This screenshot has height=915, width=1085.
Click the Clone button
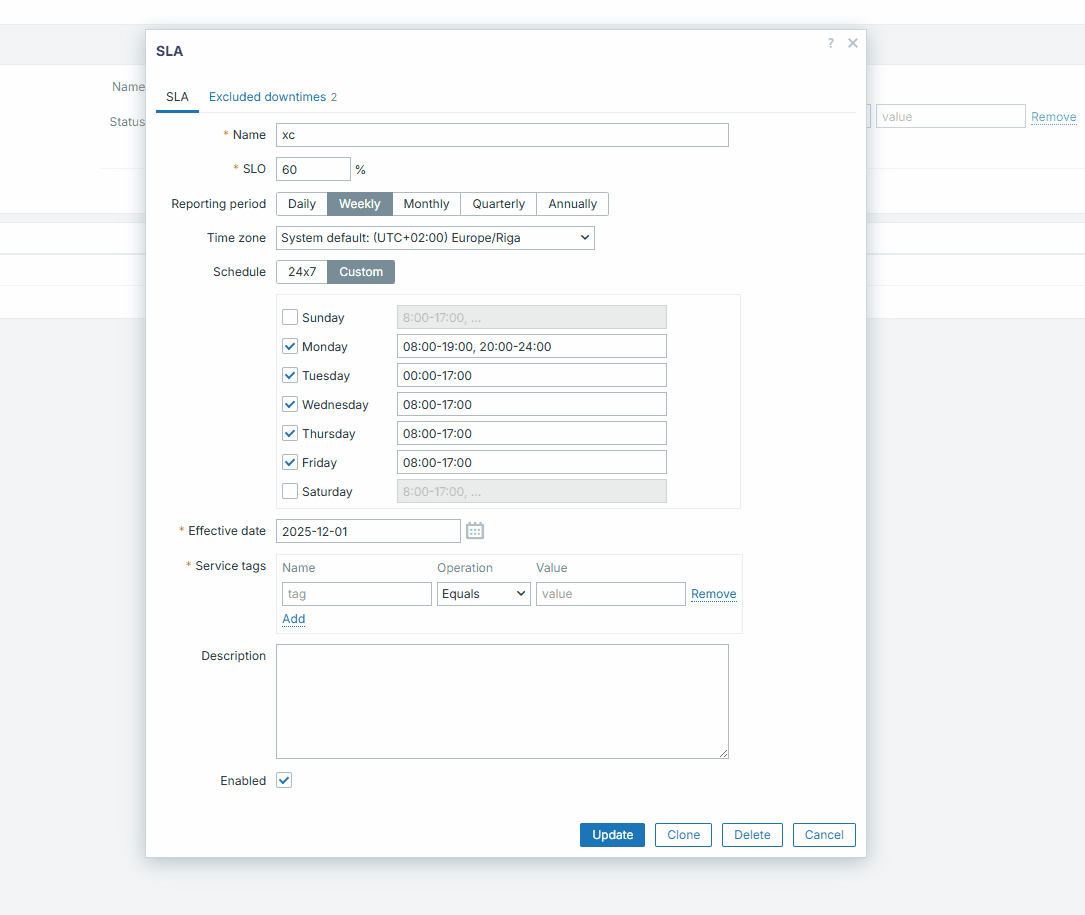click(683, 835)
